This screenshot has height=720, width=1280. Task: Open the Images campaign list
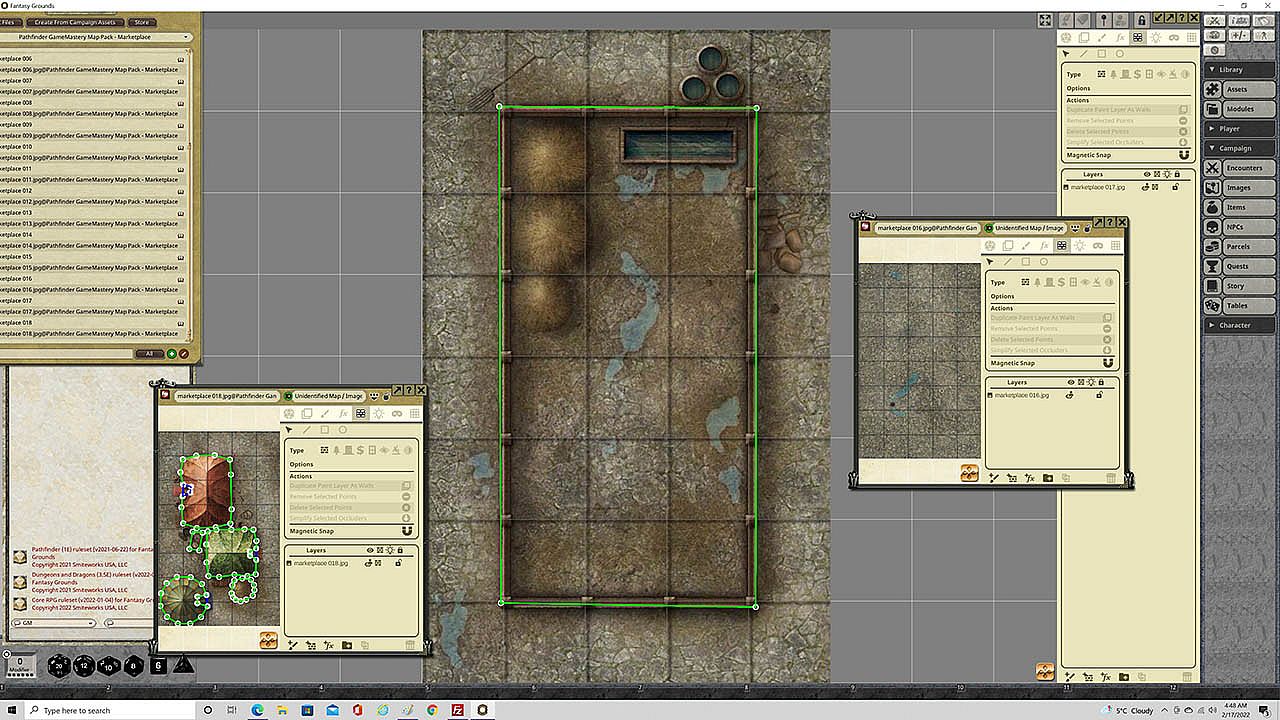1248,188
